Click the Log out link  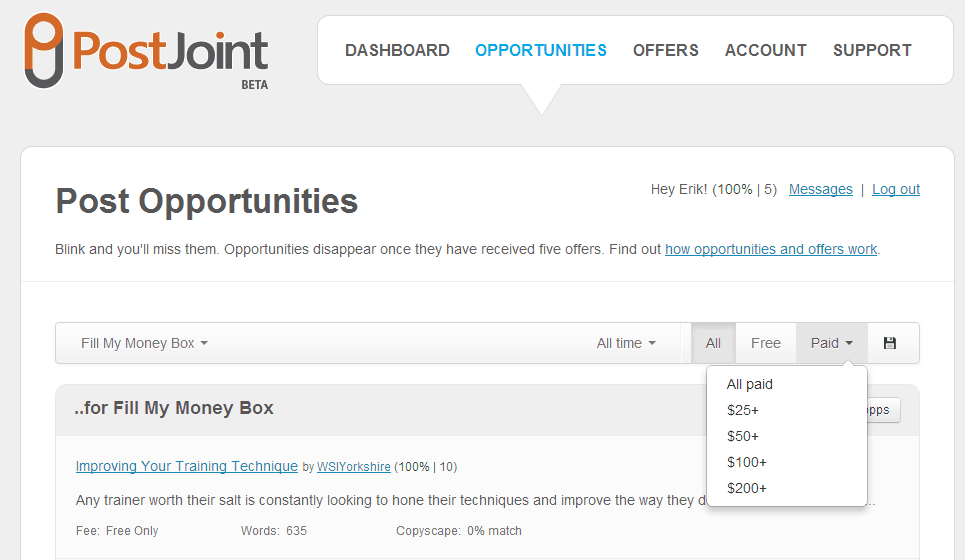[x=895, y=190]
